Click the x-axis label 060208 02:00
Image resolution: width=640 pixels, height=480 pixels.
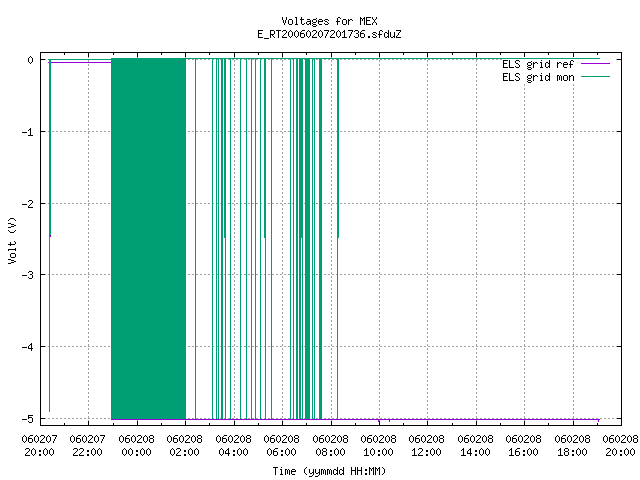tap(184, 446)
